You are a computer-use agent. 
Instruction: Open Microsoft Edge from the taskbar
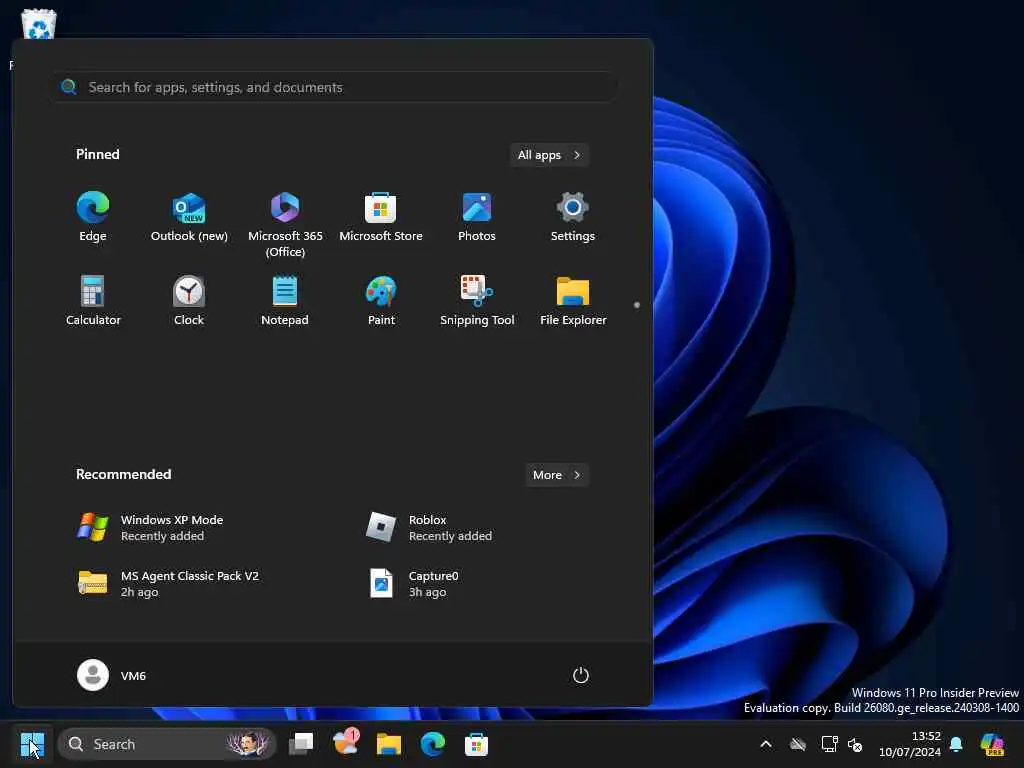432,744
